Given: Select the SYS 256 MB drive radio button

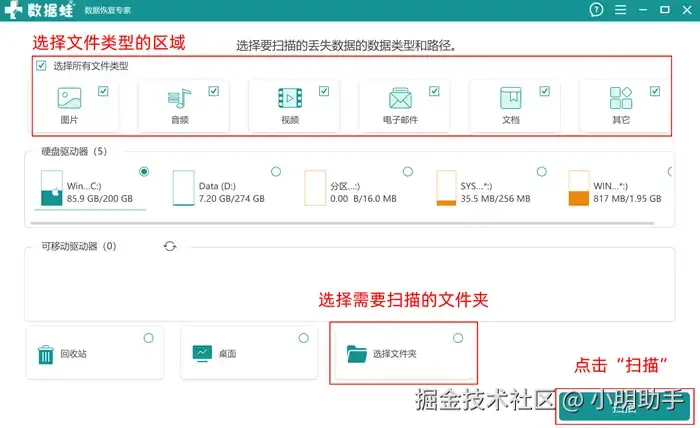Looking at the screenshot, I should tap(542, 171).
